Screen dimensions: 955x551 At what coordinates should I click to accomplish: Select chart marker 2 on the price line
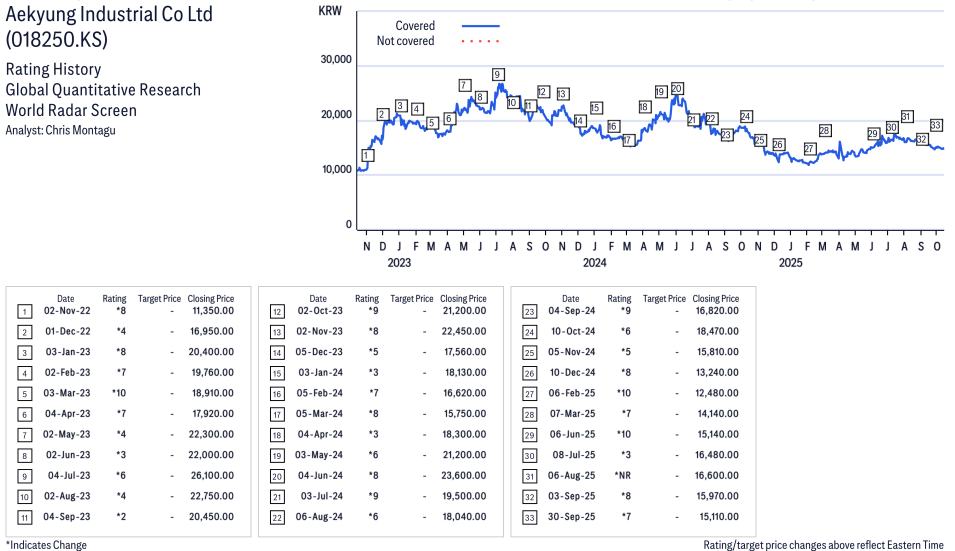pos(382,114)
